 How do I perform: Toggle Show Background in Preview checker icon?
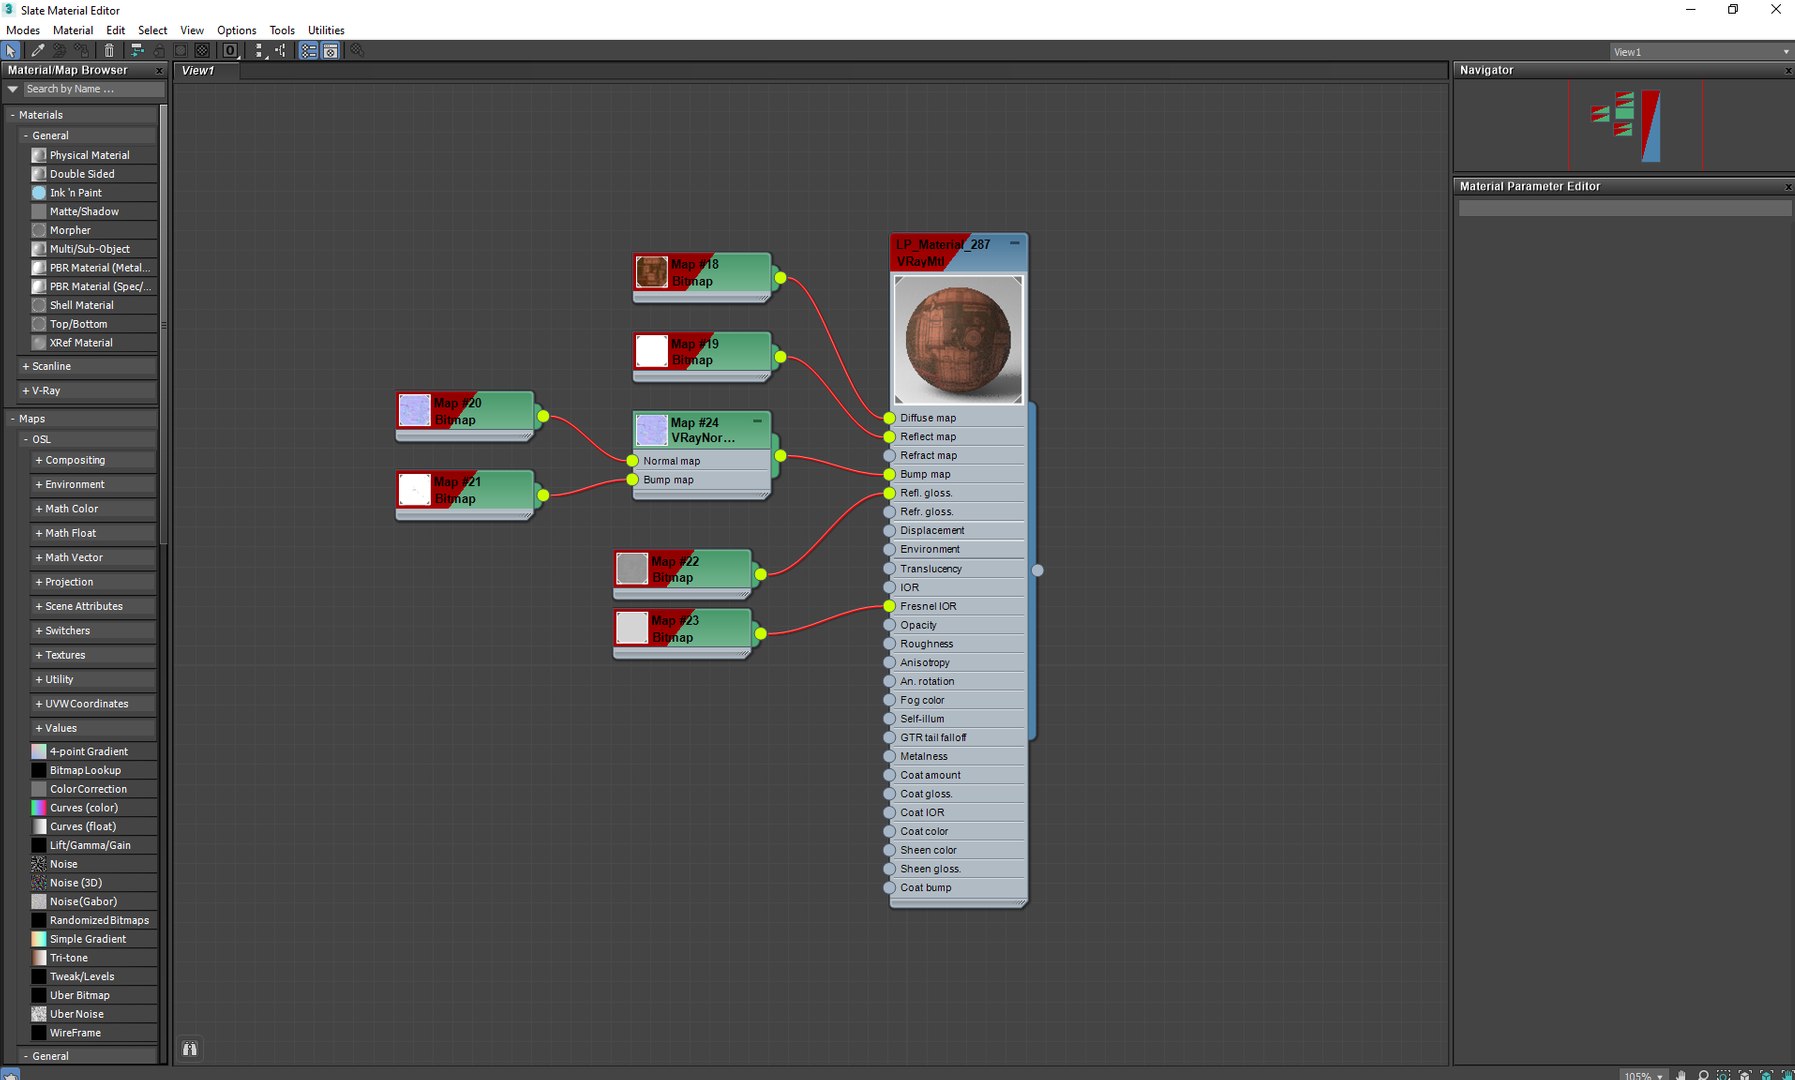202,50
